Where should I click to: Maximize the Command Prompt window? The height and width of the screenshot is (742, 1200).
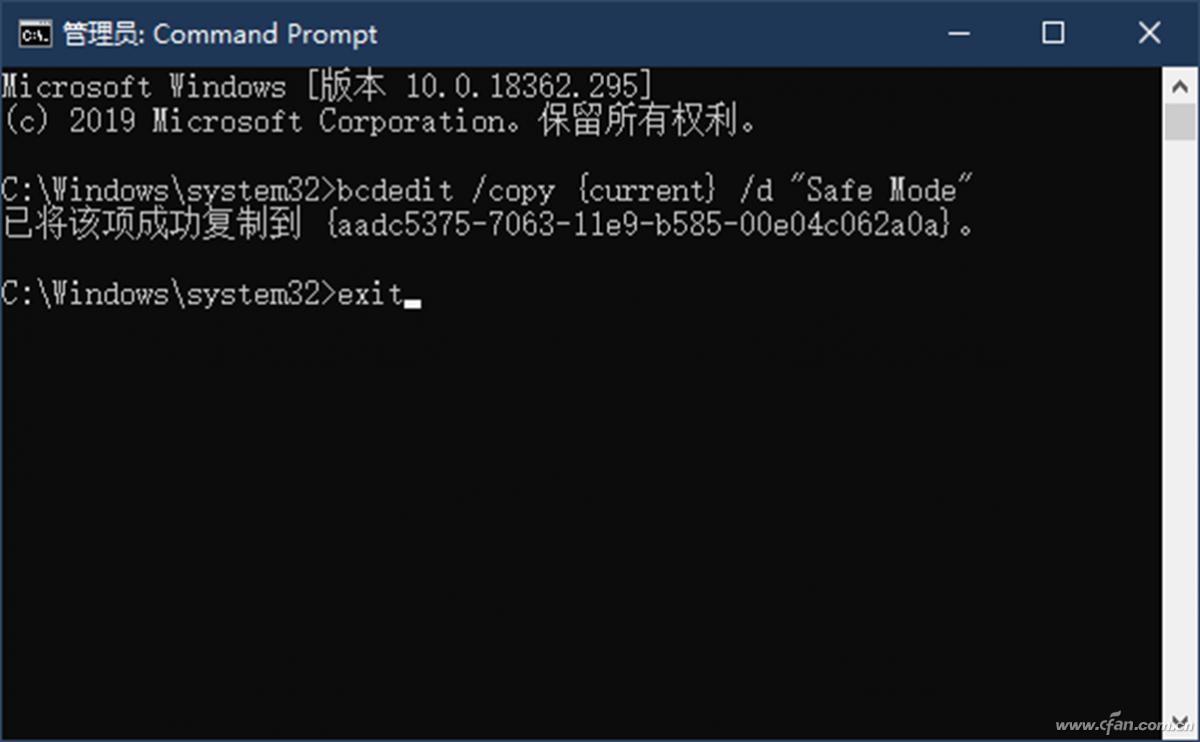tap(1052, 33)
